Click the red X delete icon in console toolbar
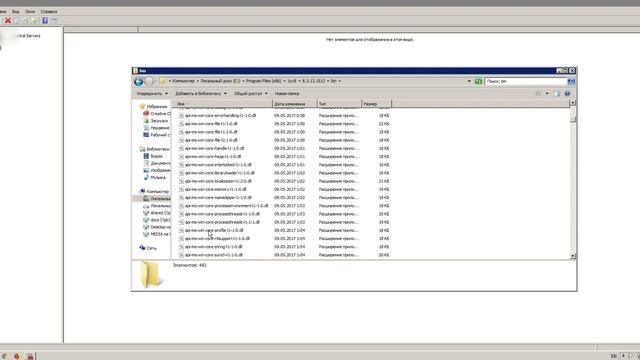This screenshot has width=640, height=360. pos(8,20)
